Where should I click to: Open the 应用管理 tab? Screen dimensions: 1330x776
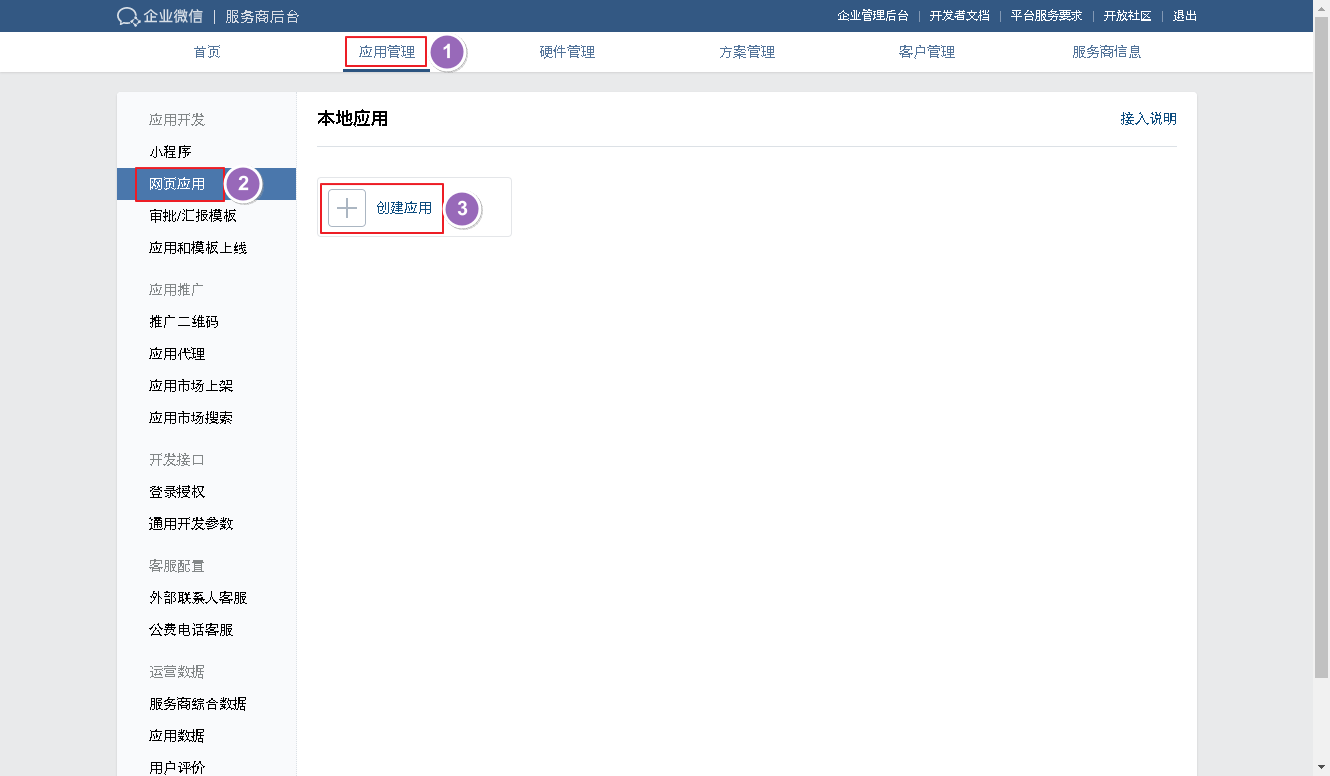coord(387,52)
